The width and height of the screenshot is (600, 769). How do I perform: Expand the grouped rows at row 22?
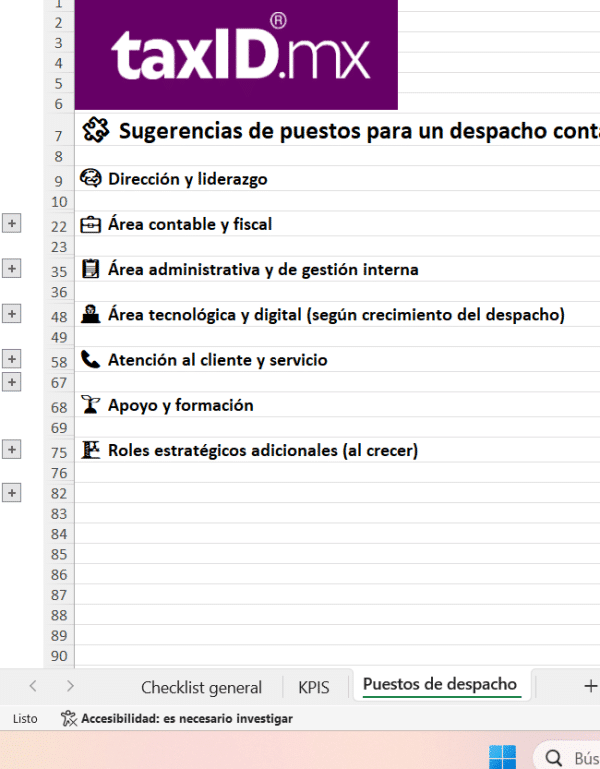click(12, 224)
